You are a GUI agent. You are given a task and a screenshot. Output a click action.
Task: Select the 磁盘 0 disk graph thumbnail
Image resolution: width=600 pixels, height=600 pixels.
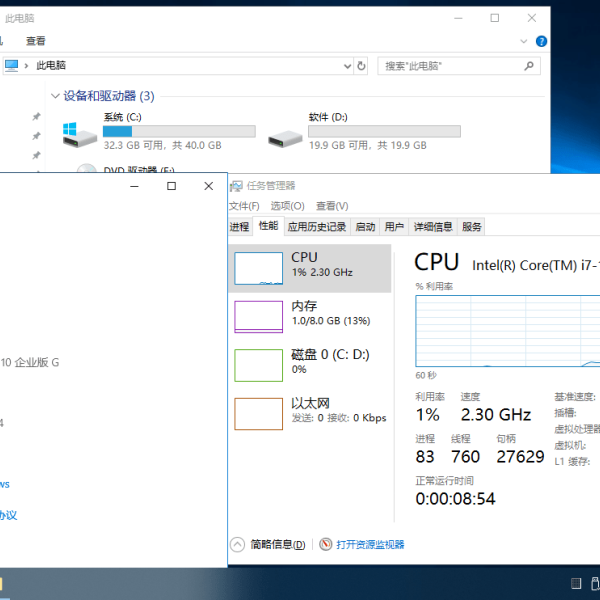tap(259, 365)
